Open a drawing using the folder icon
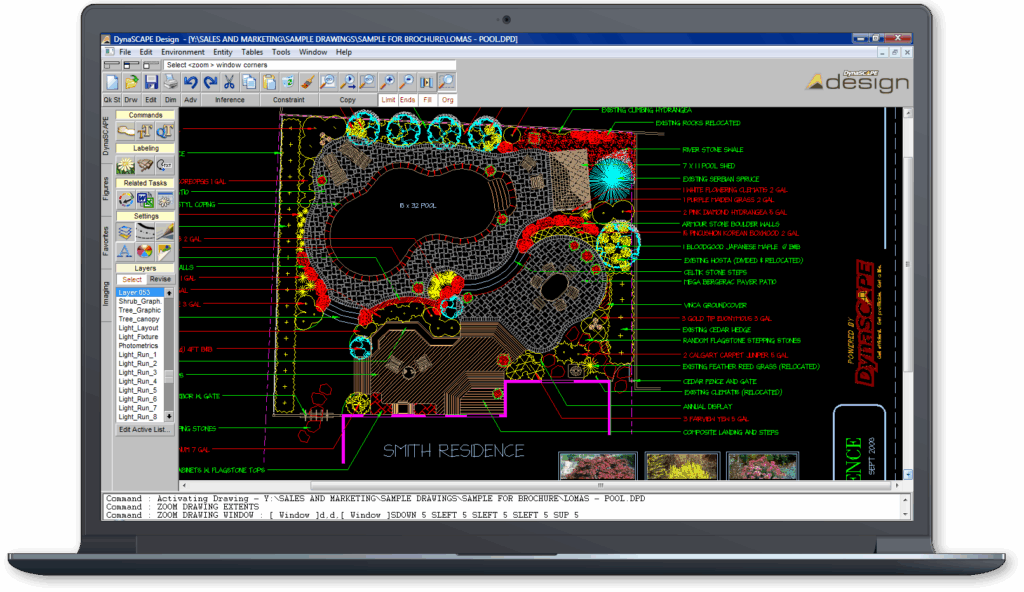 132,82
